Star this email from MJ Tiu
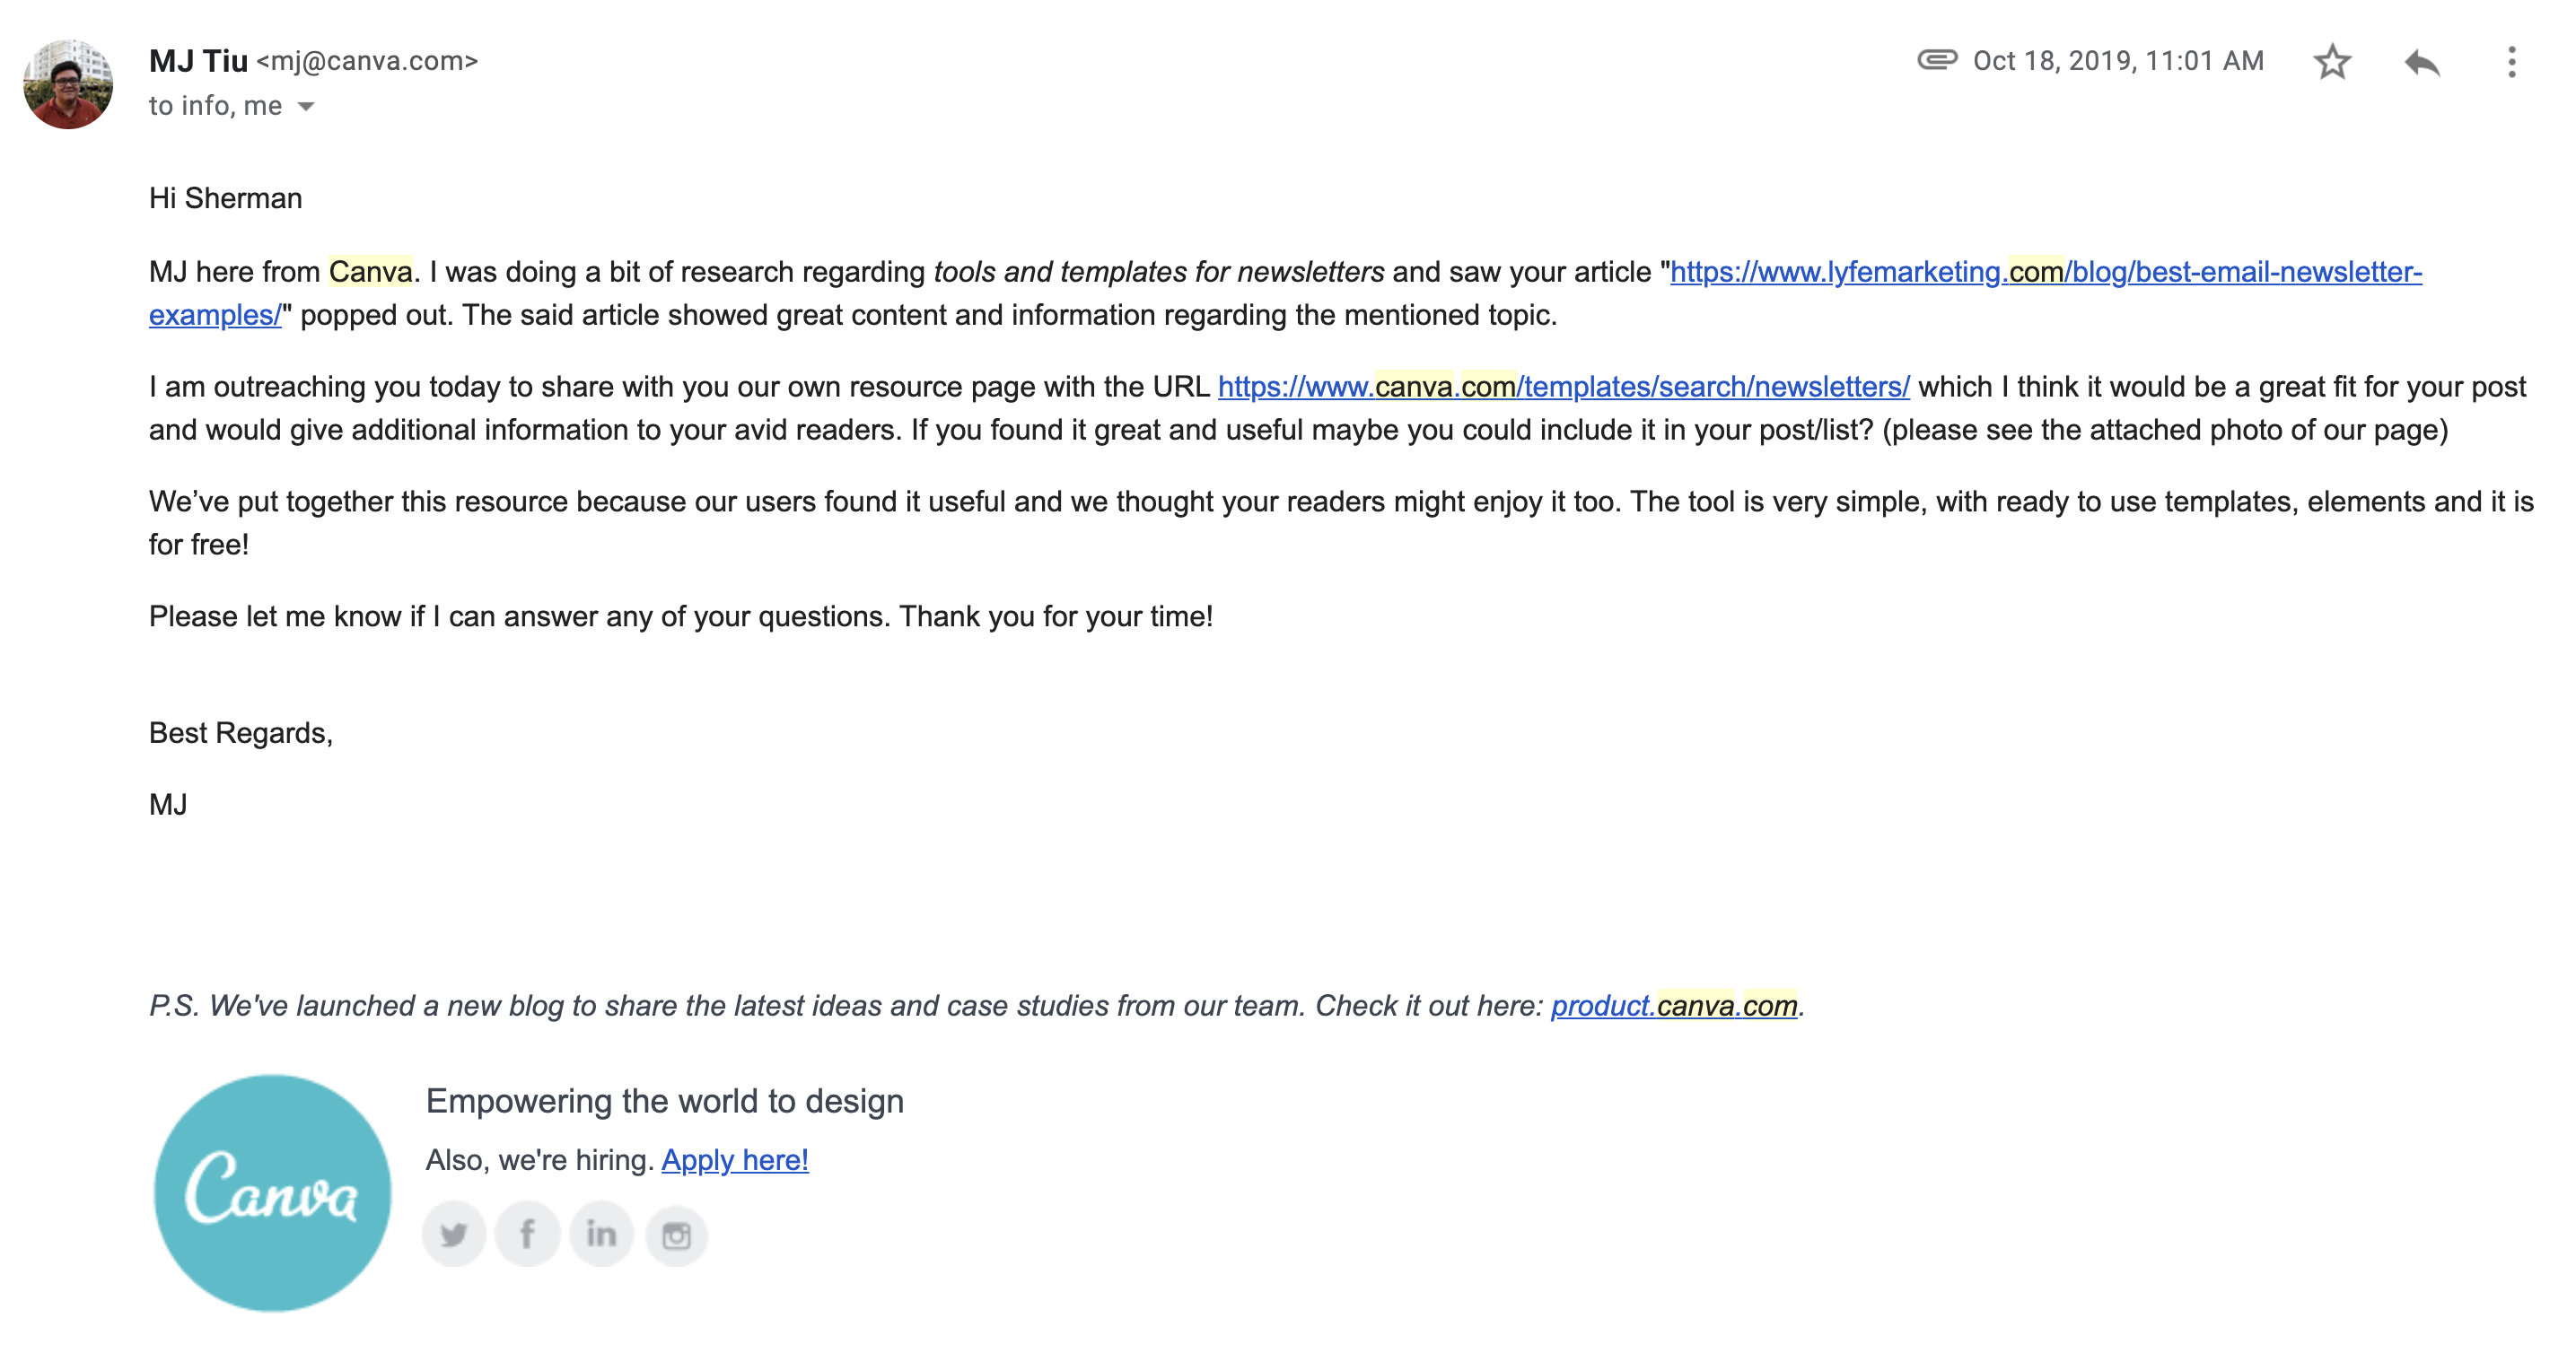This screenshot has width=2576, height=1362. (x=2332, y=62)
